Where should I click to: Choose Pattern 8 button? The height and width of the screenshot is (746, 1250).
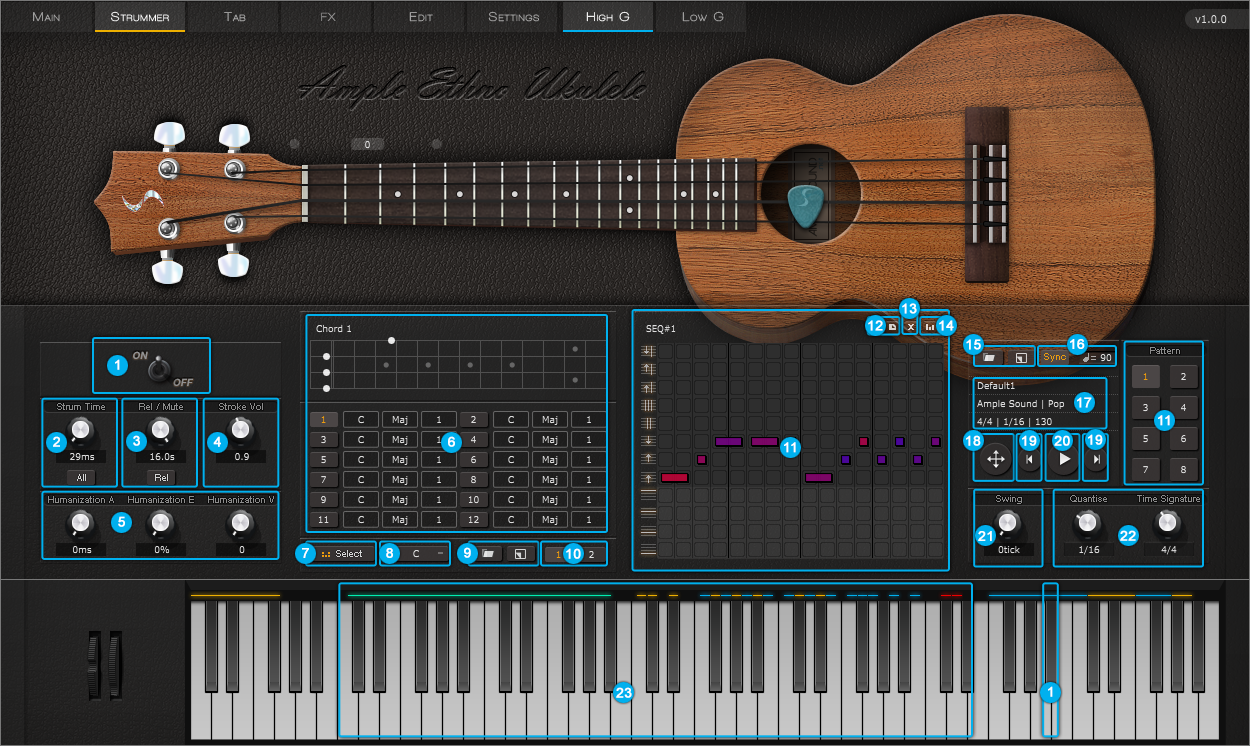point(1182,469)
